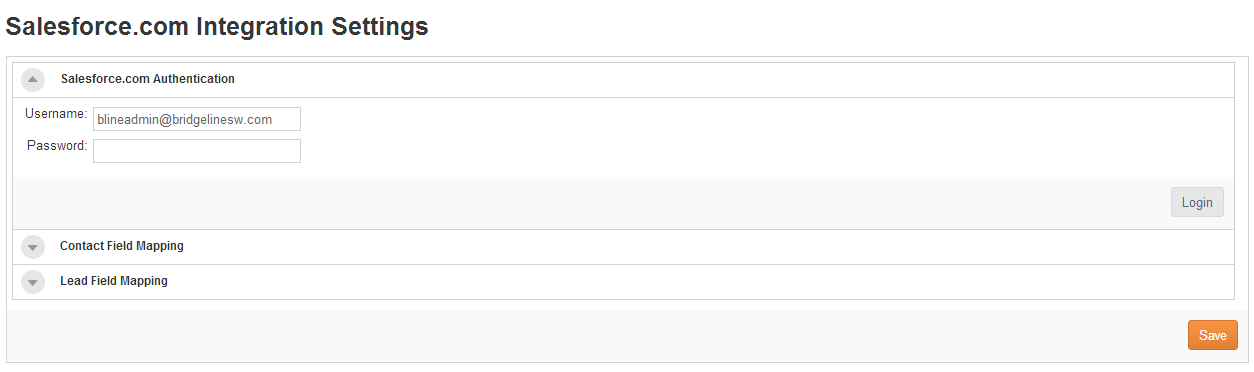
Task: Select the Salesforce.com Authentication header text
Action: pos(148,78)
